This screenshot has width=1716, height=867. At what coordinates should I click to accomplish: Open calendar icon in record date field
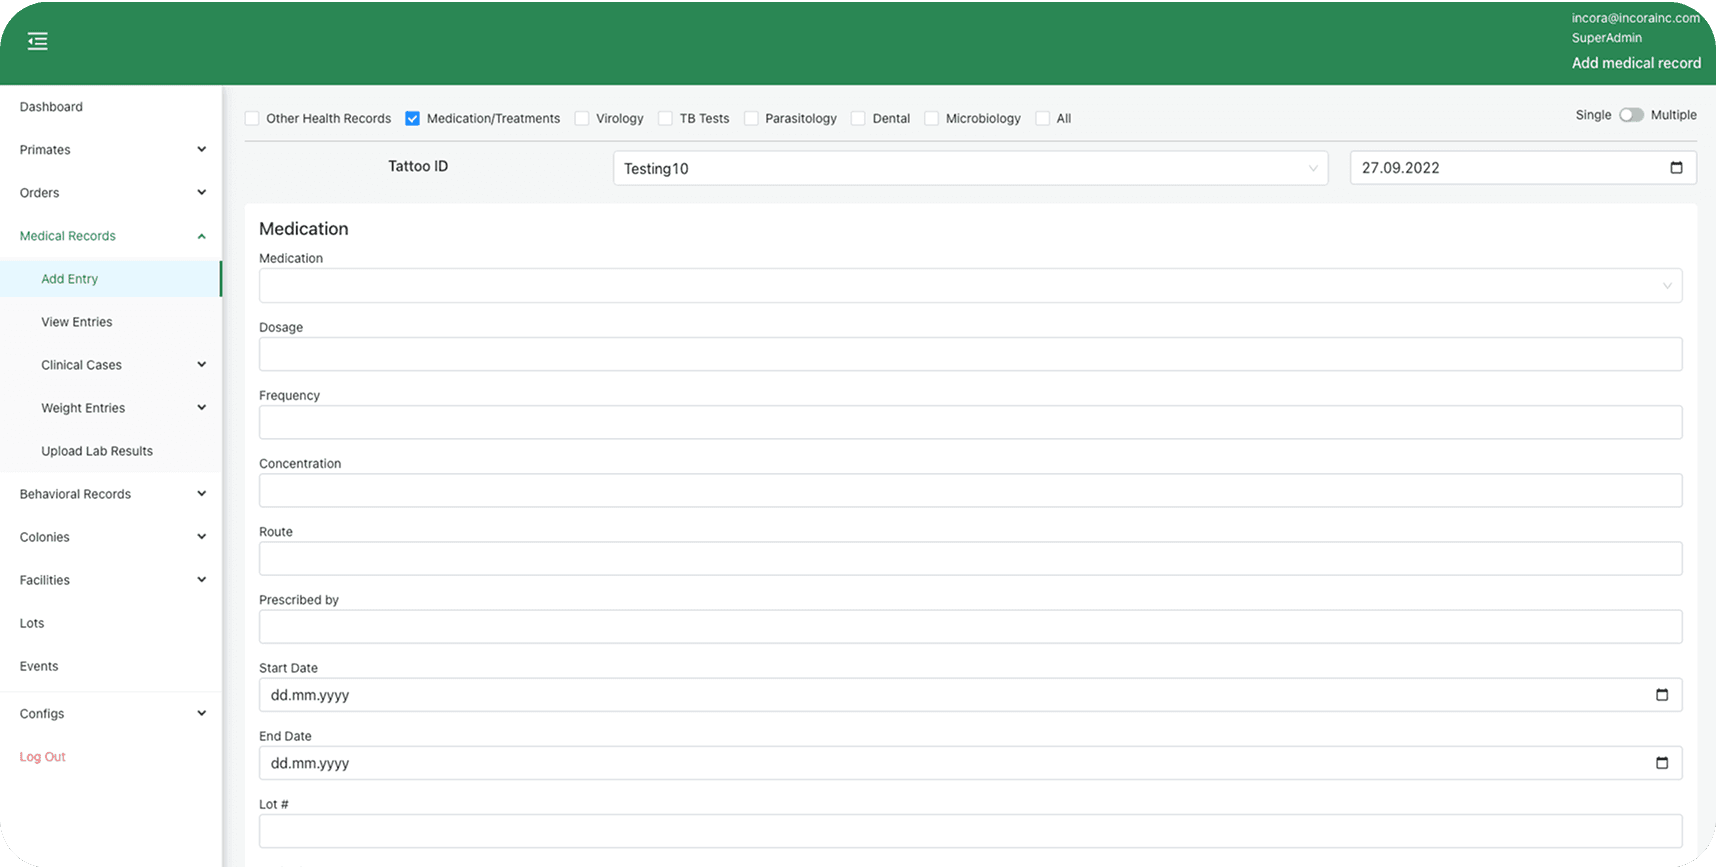(x=1676, y=168)
